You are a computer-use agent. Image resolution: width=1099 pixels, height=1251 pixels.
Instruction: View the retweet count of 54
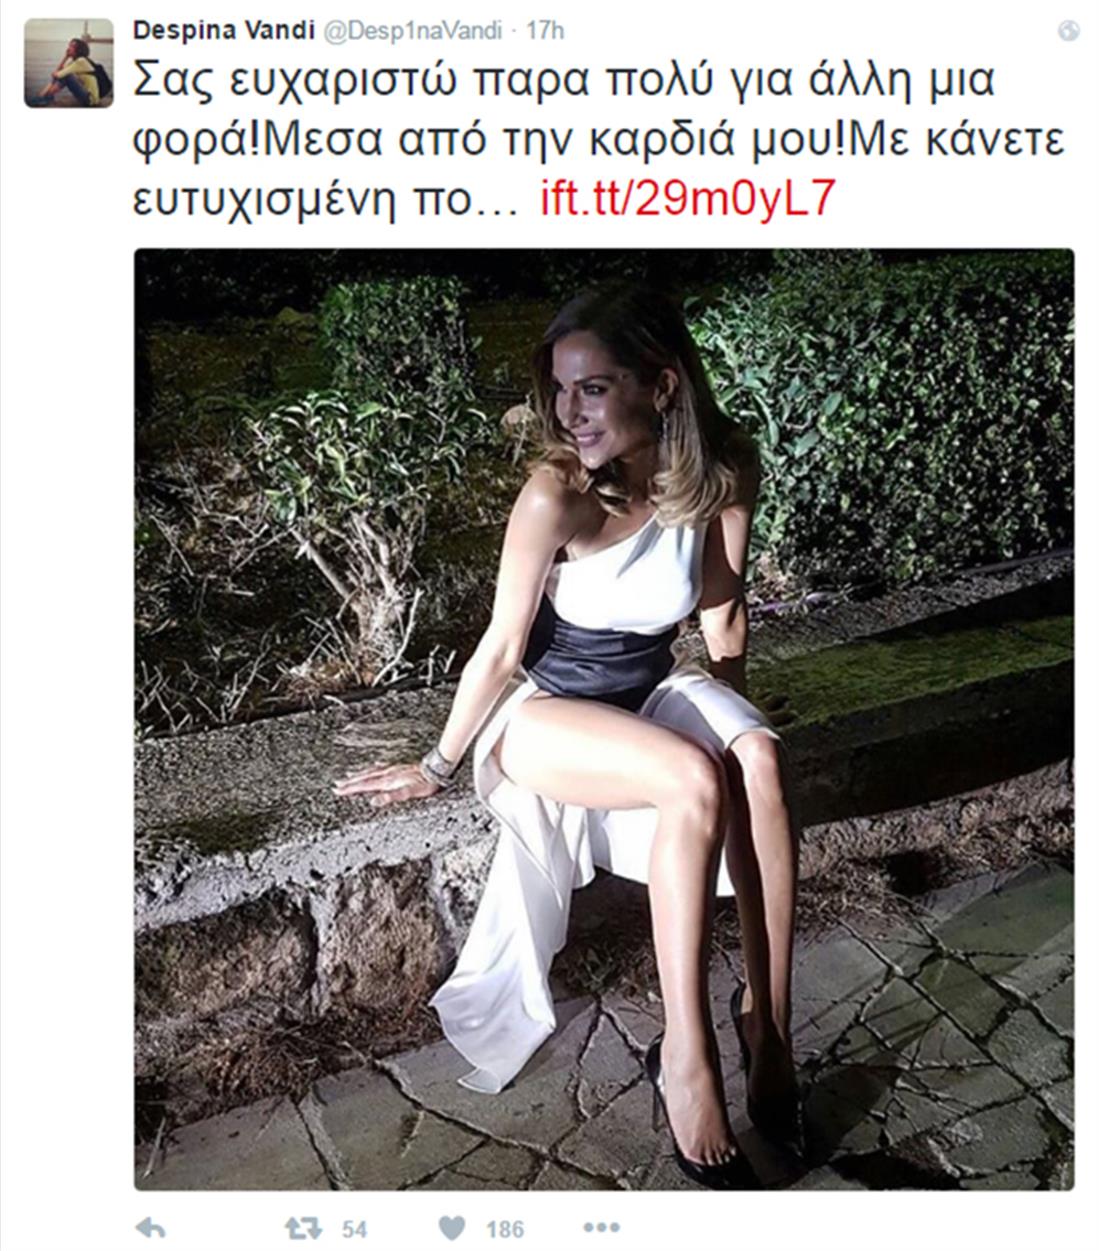(x=354, y=1230)
